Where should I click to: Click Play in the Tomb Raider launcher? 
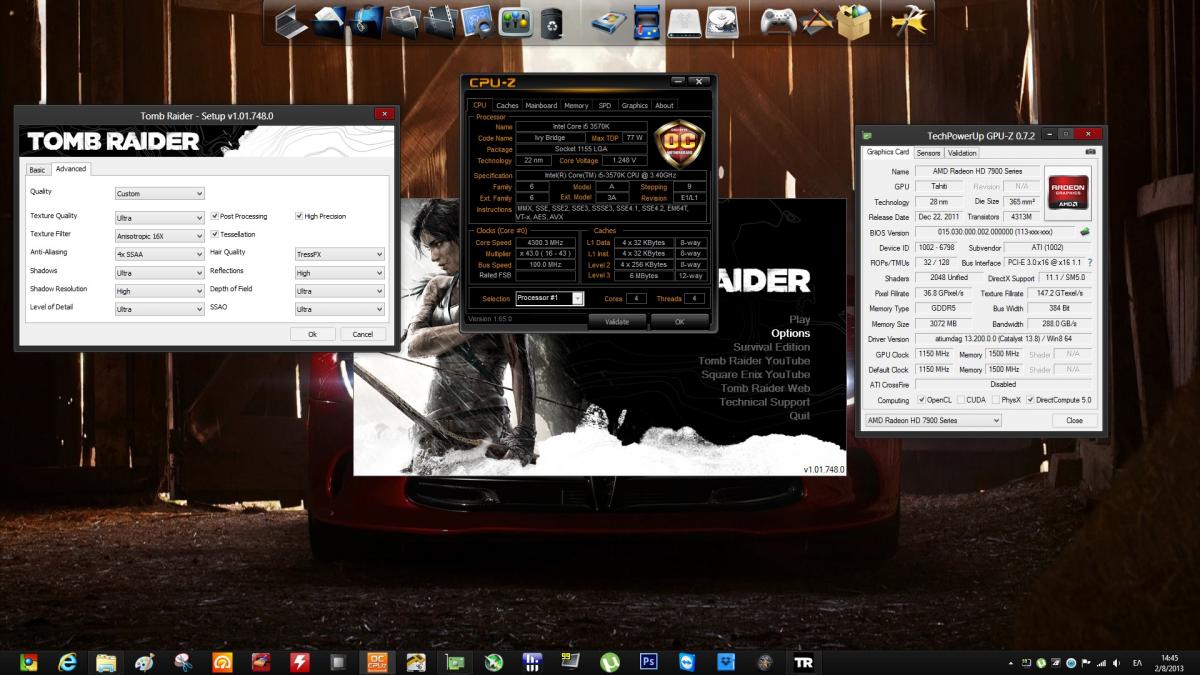tap(800, 320)
